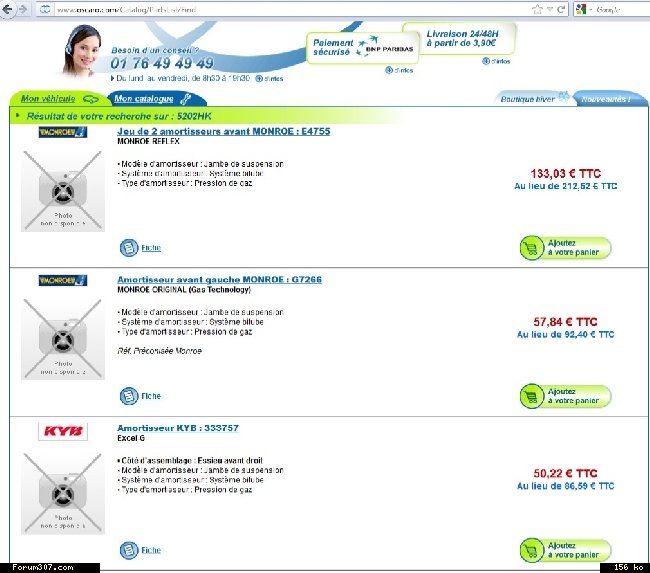Image resolution: width=650 pixels, height=573 pixels.
Task: Open d'infos link under Paiement sécurisé
Action: [x=399, y=70]
